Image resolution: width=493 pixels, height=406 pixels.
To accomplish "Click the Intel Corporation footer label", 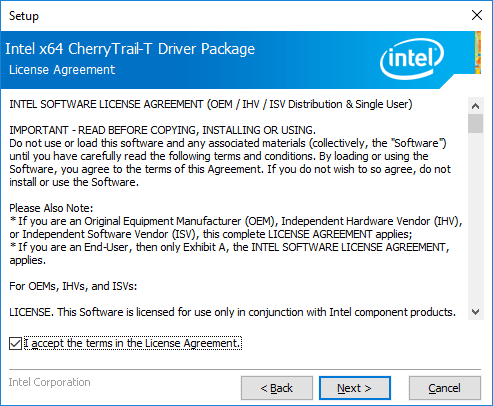I will [x=49, y=382].
